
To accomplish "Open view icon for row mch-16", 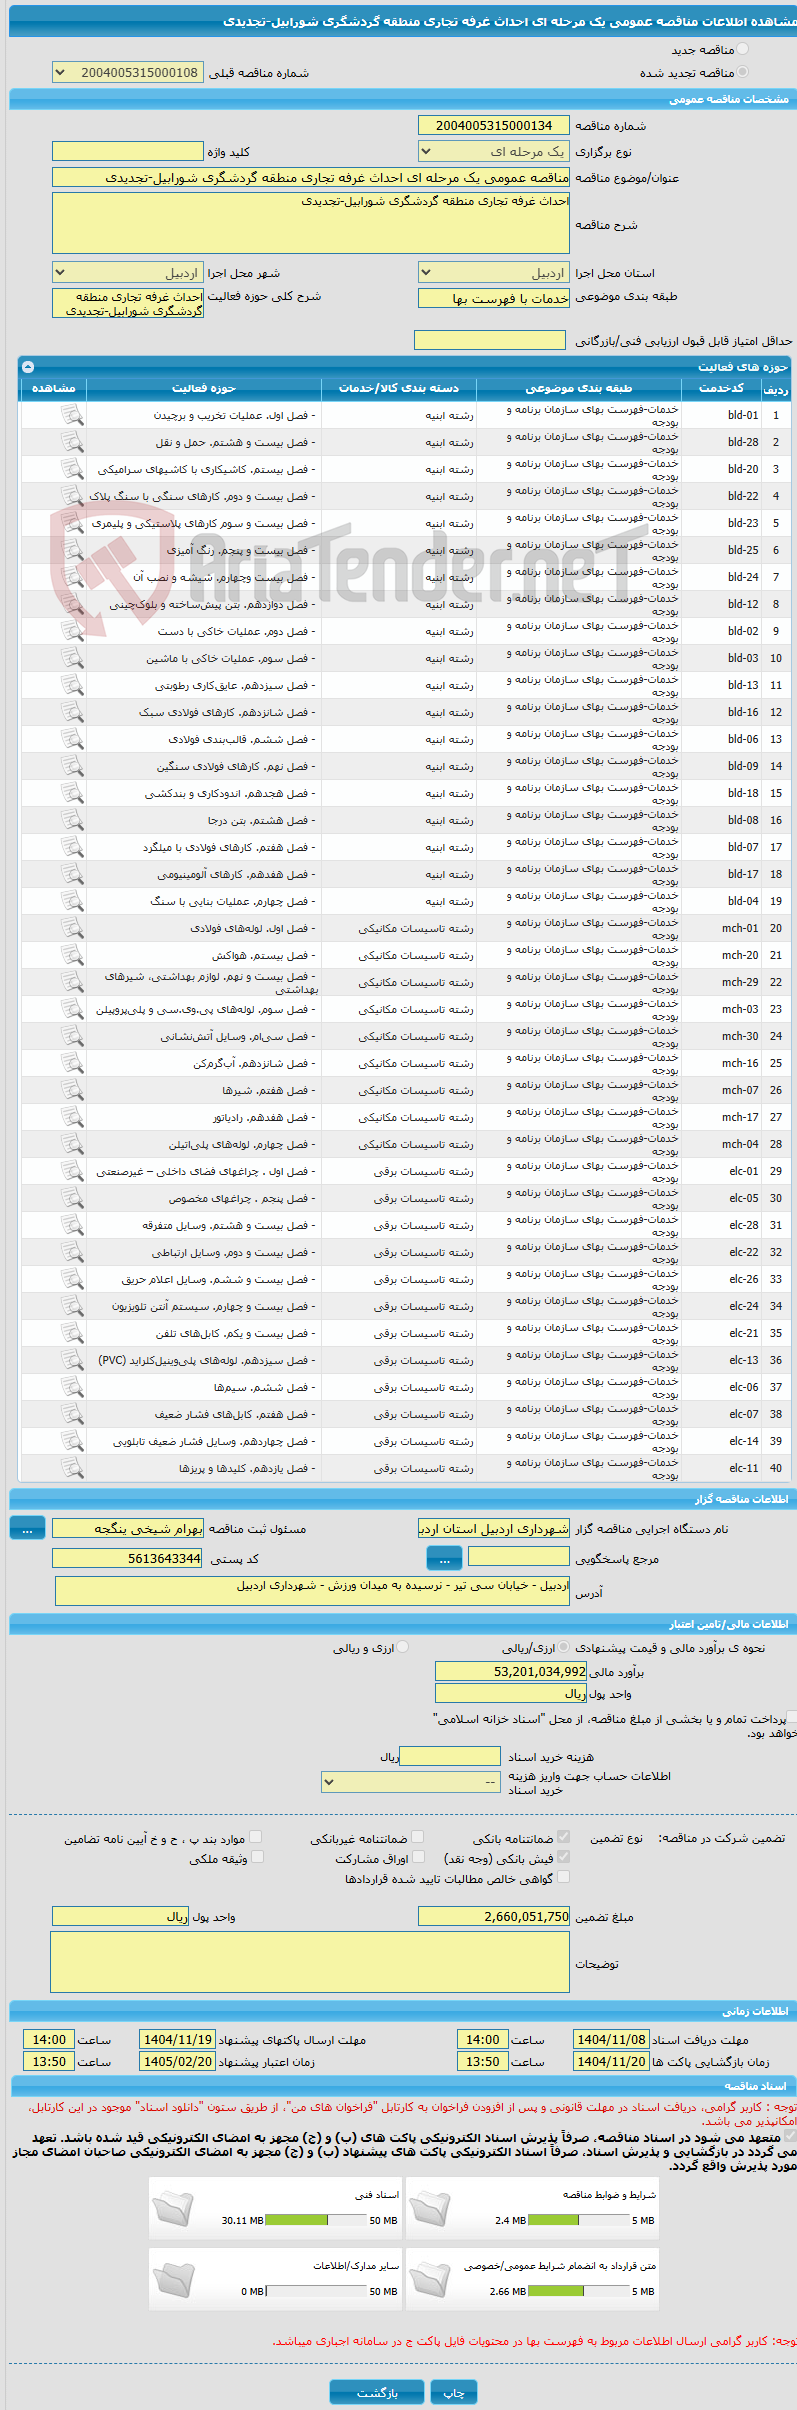I will 72,1063.
